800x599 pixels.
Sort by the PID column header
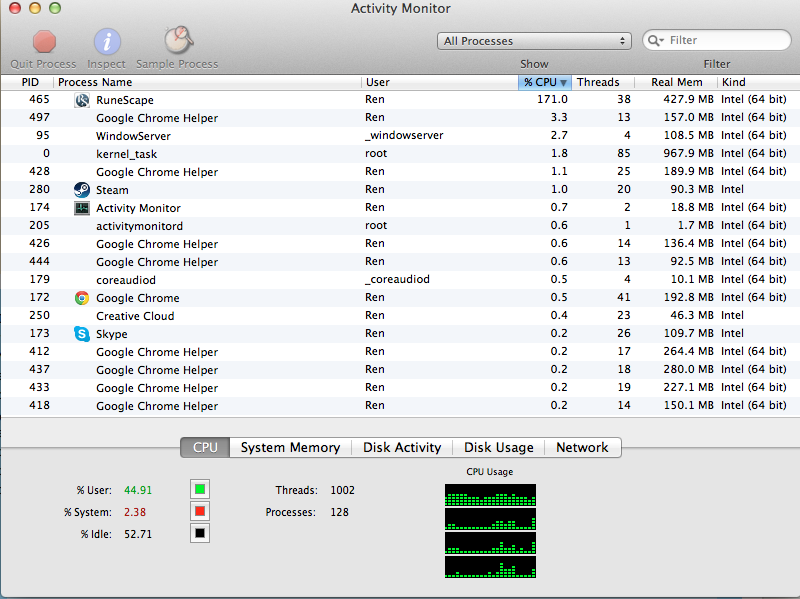28,82
